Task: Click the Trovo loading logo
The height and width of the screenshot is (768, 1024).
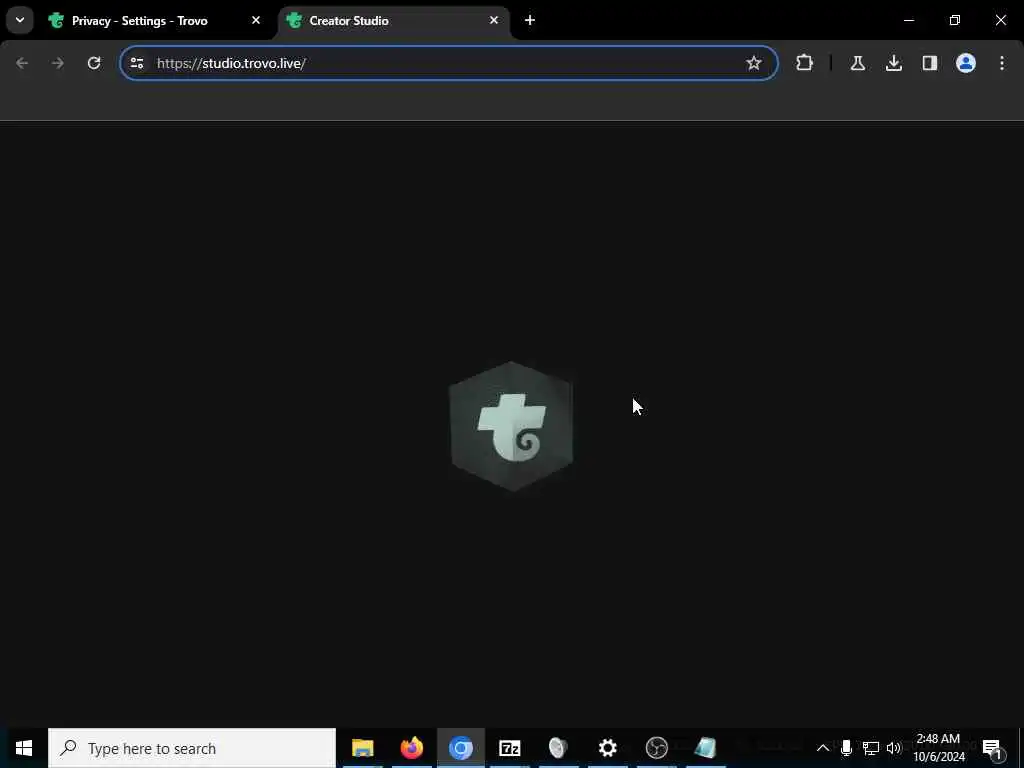Action: tap(511, 426)
